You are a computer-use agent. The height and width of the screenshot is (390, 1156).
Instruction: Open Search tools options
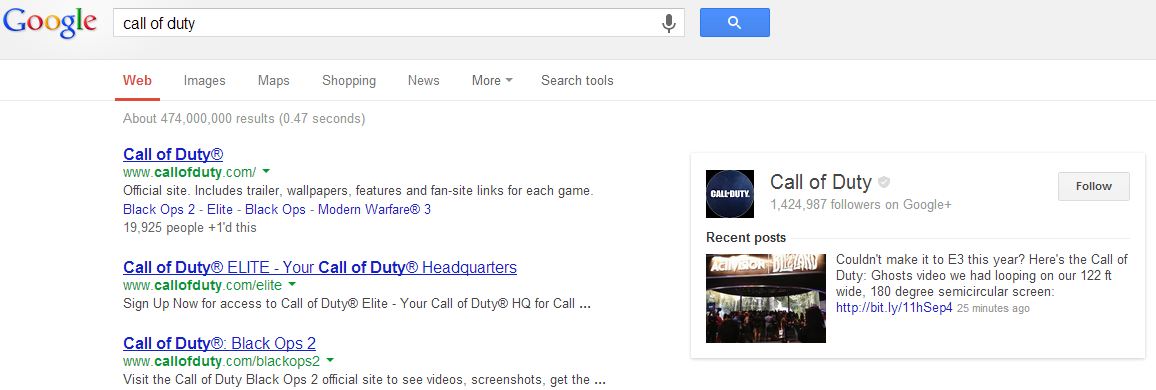(577, 80)
